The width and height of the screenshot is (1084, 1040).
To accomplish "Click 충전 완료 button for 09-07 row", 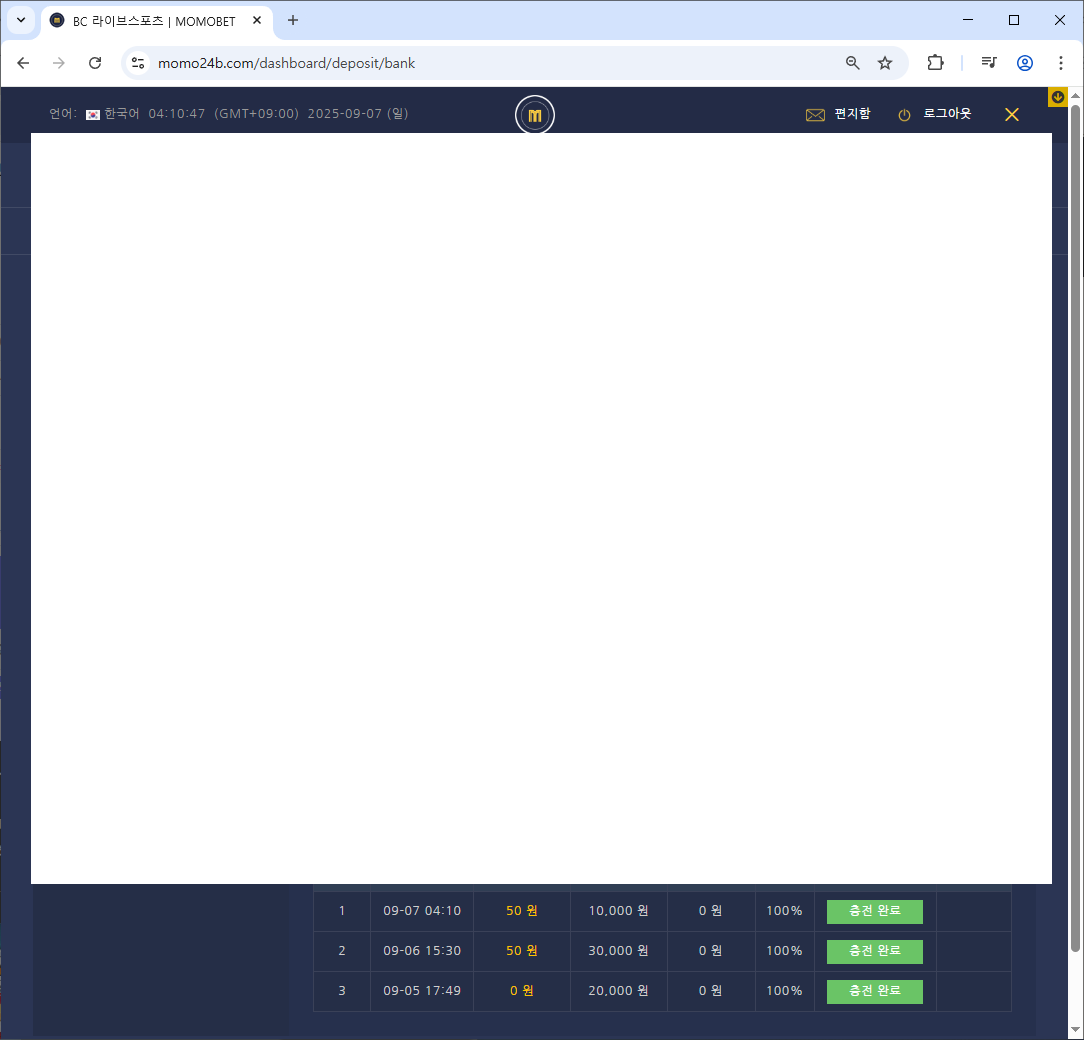I will [875, 911].
